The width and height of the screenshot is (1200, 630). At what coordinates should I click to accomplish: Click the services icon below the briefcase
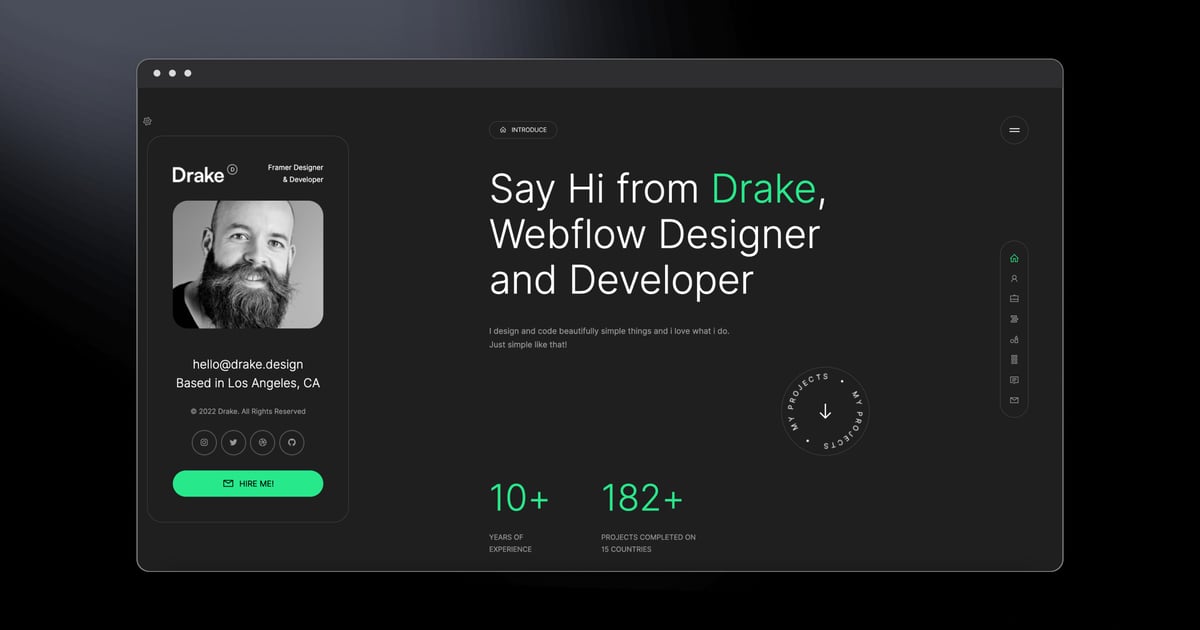(1013, 318)
